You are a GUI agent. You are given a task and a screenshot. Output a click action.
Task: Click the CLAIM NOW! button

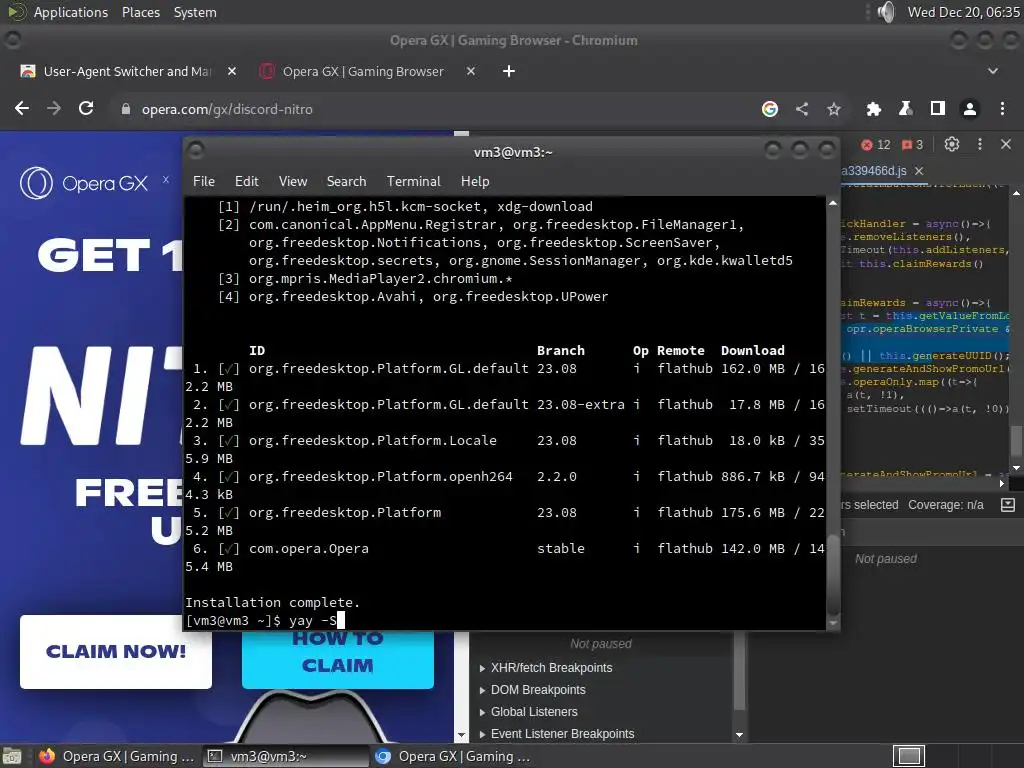coord(116,652)
